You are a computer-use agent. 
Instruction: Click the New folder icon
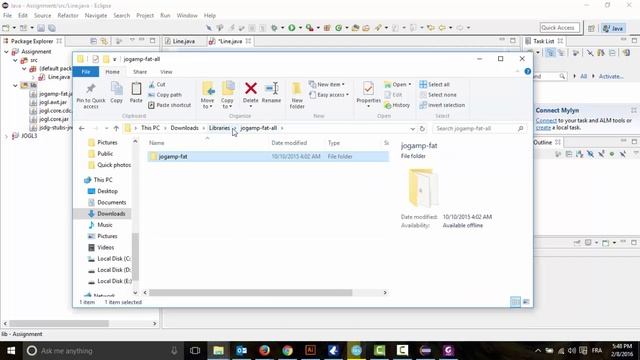click(297, 89)
